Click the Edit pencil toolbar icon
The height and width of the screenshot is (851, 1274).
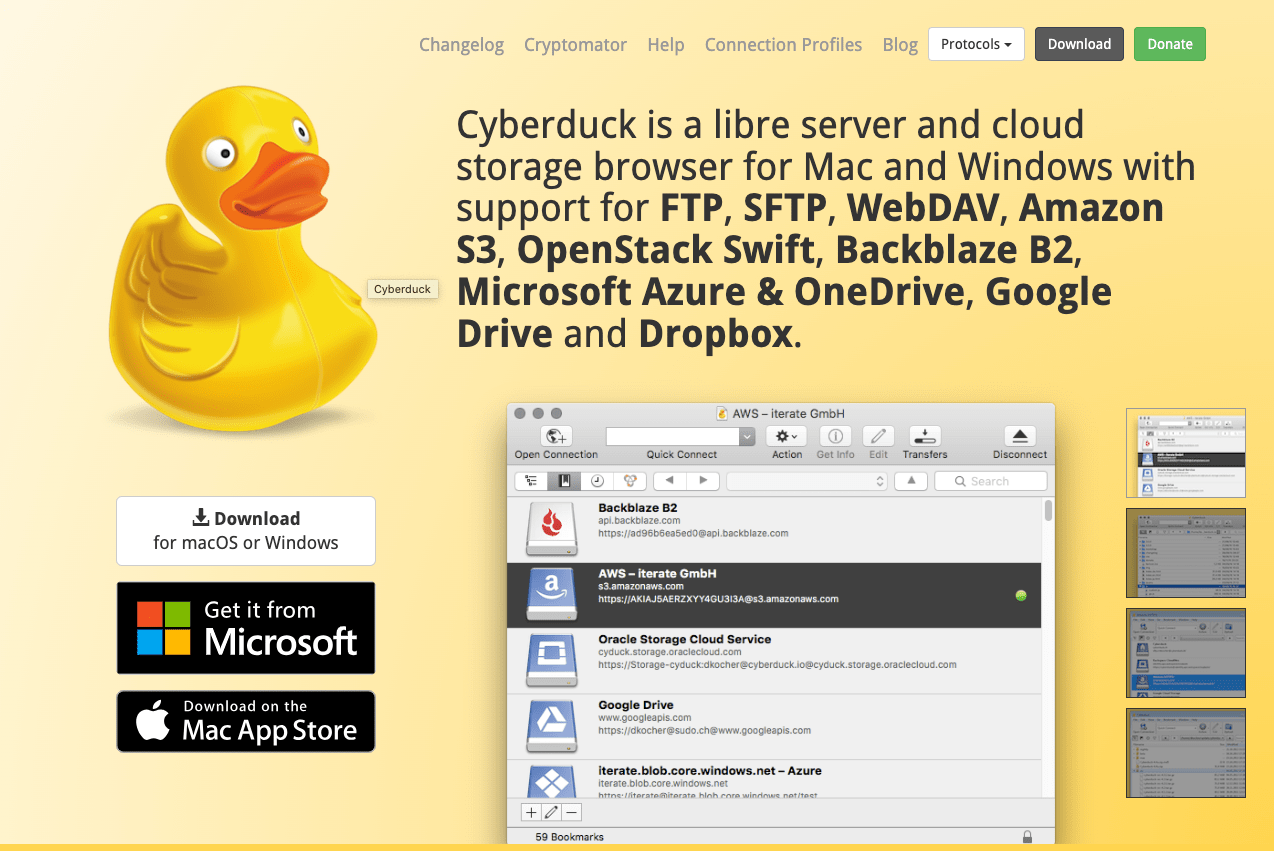point(878,436)
